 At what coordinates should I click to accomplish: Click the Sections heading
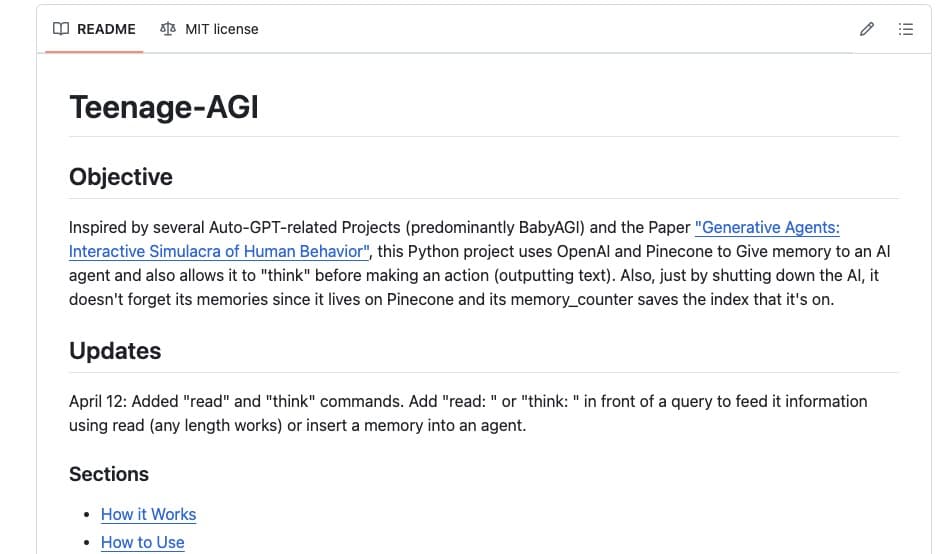point(109,474)
